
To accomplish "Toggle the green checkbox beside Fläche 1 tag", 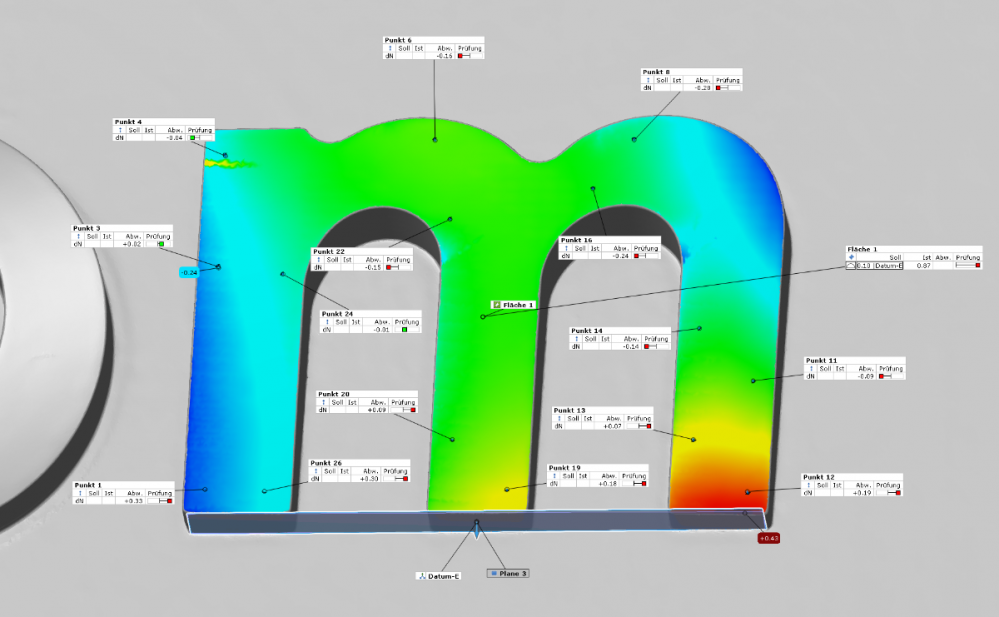I will point(495,304).
